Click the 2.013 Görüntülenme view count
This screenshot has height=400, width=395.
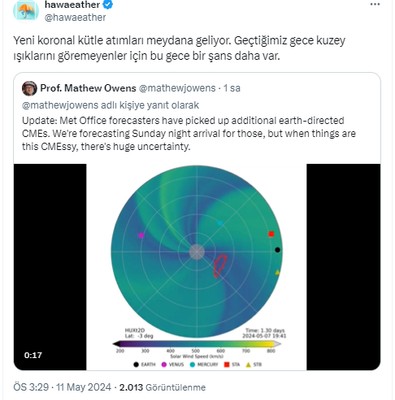[163, 387]
